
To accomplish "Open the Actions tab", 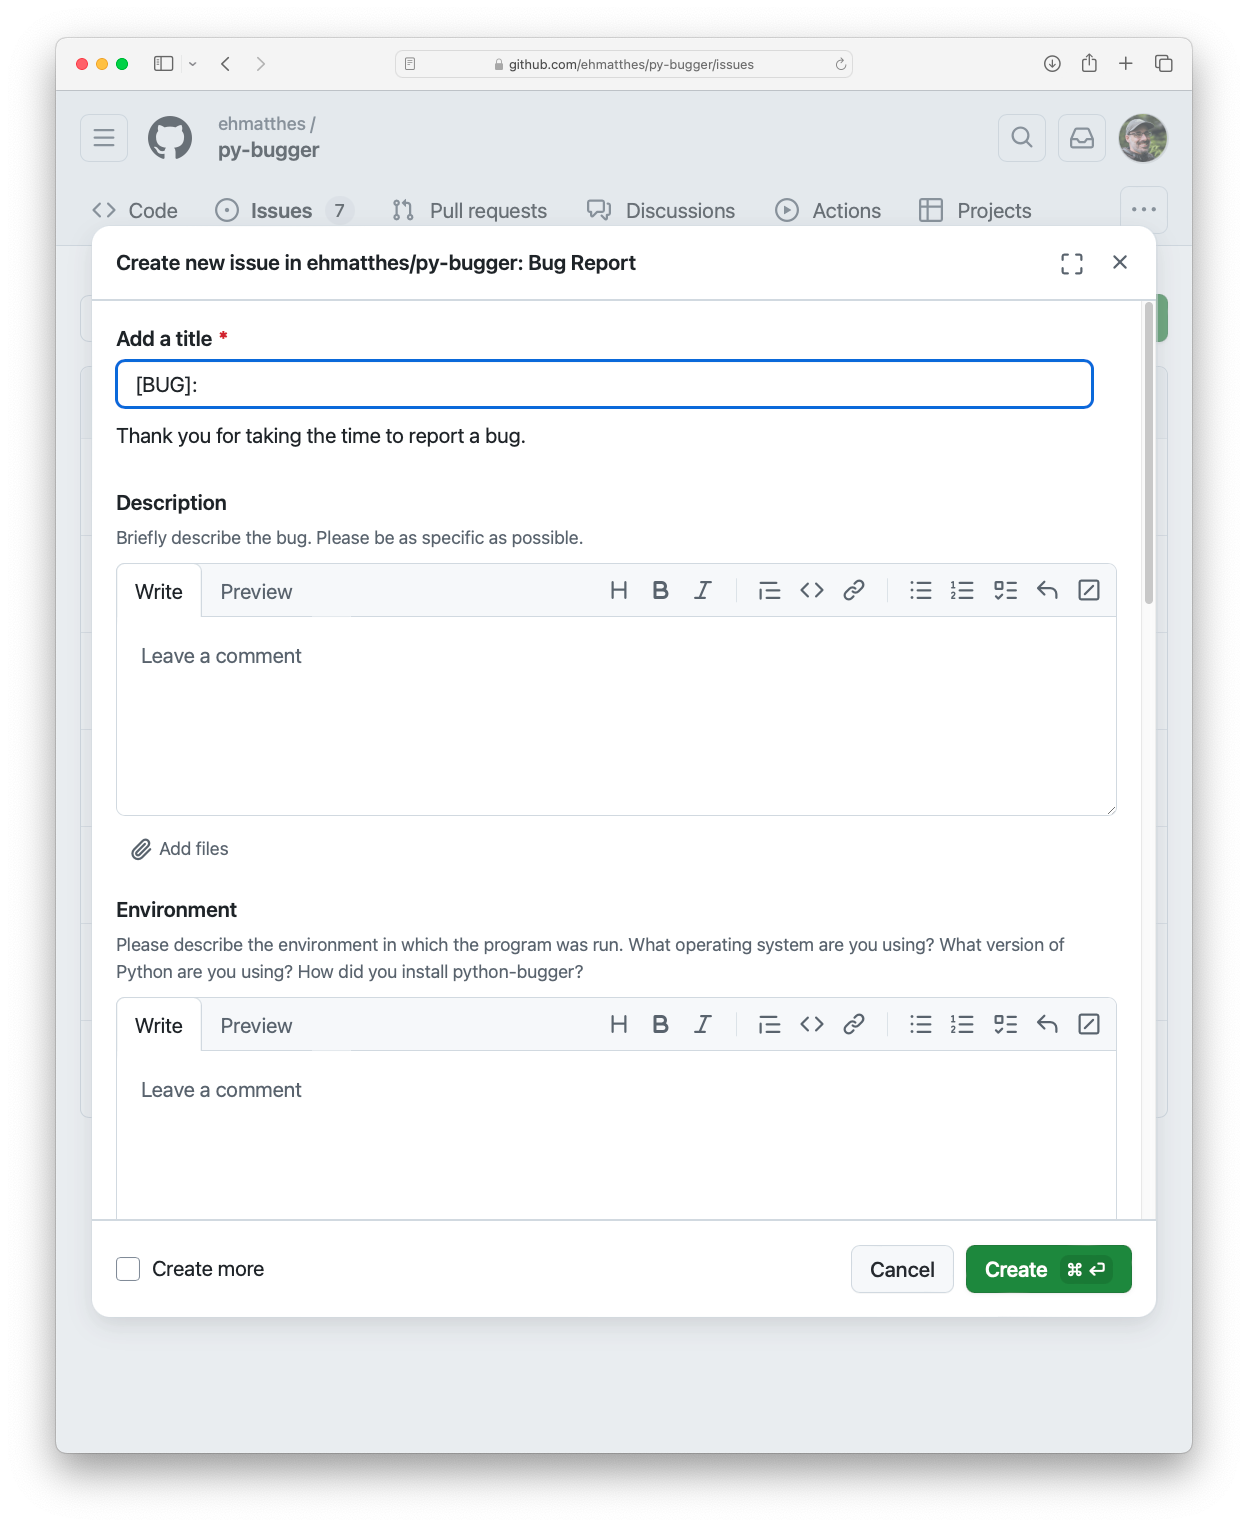I will [828, 210].
